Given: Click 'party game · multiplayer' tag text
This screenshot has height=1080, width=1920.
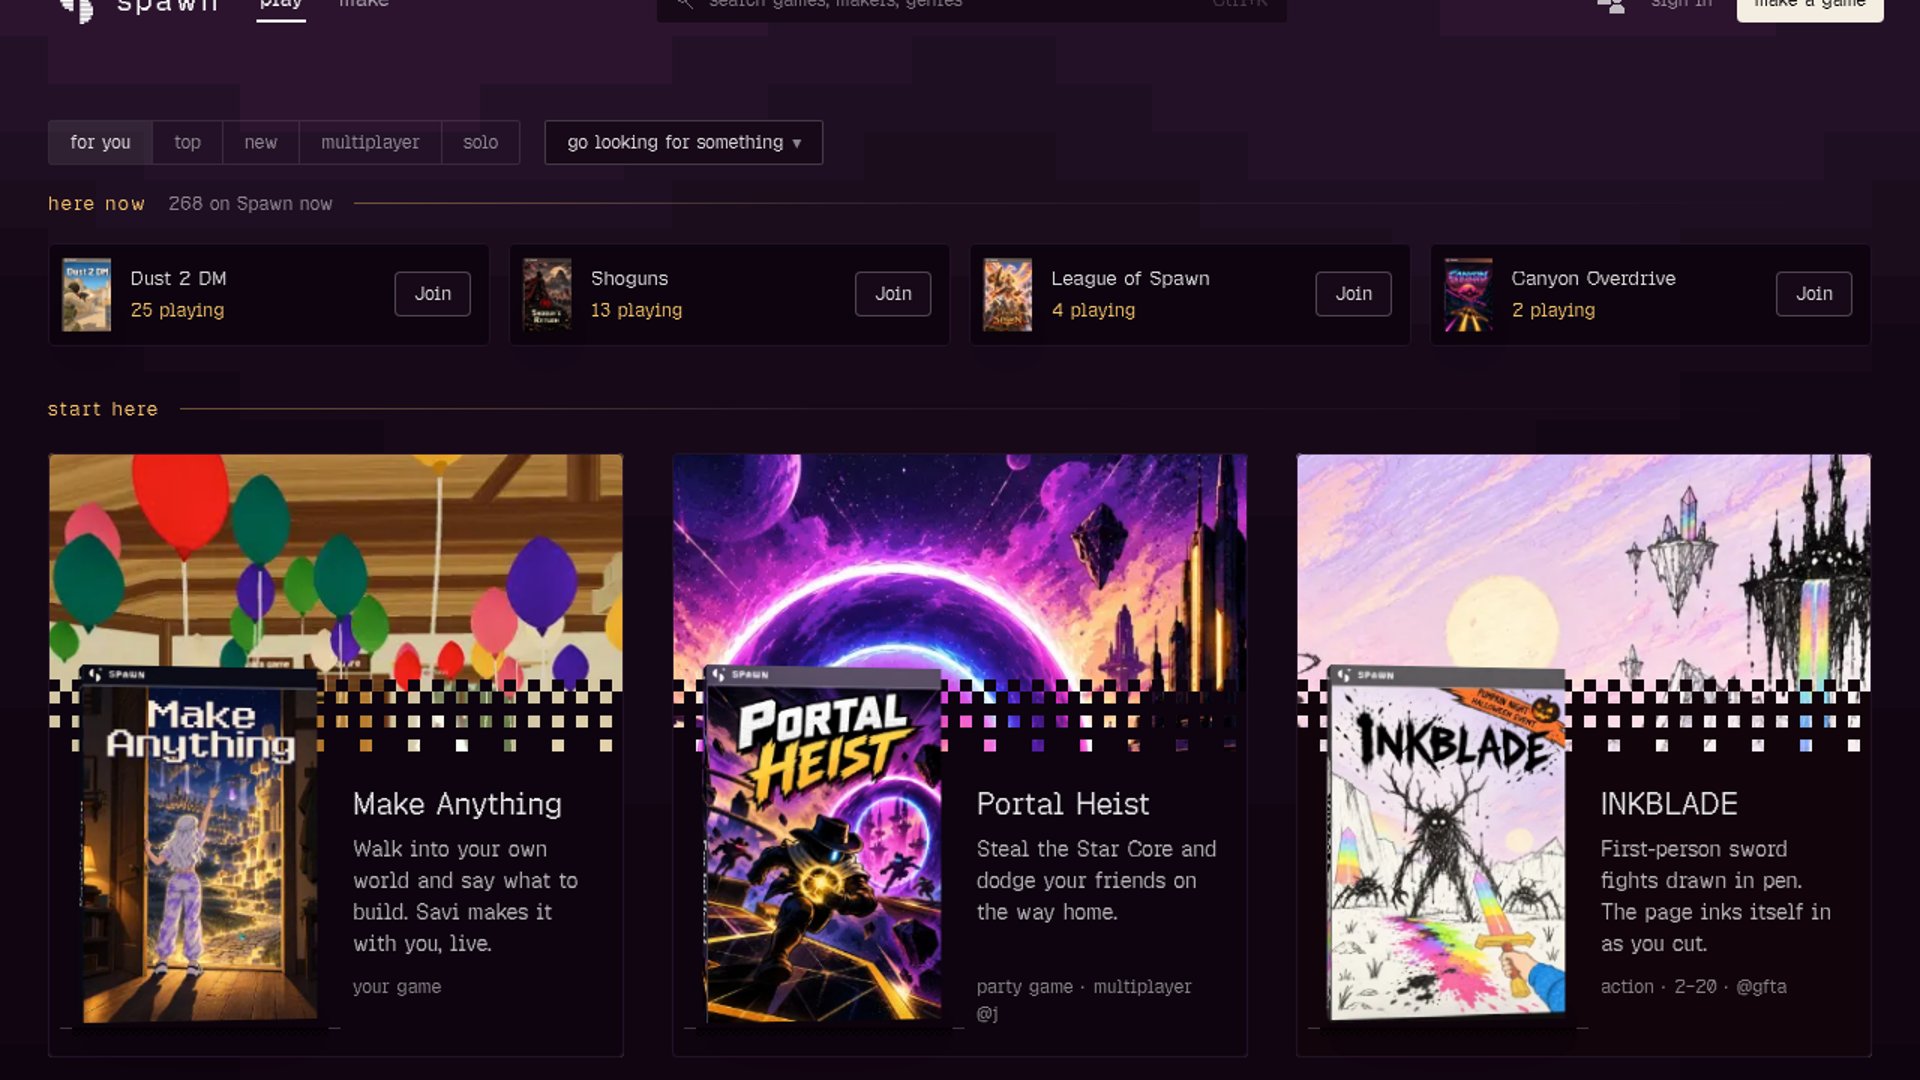Looking at the screenshot, I should (1084, 986).
